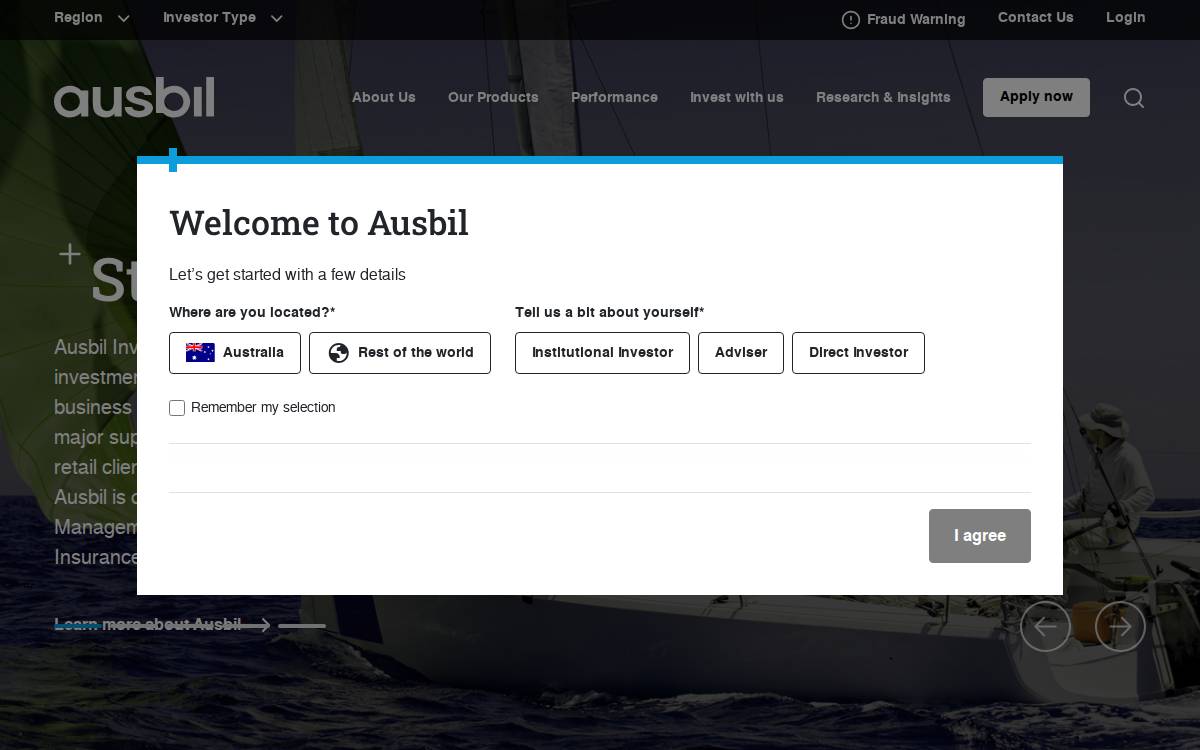Click the carousel slide indicator bar
Image resolution: width=1200 pixels, height=750 pixels.
(x=302, y=626)
